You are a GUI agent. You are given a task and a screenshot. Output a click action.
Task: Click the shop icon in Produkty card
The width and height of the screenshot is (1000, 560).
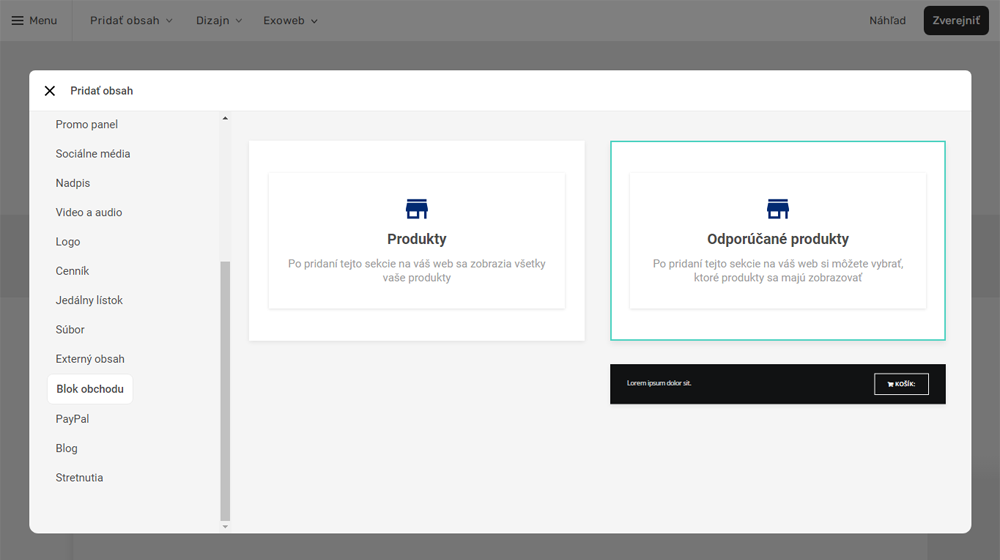[416, 208]
